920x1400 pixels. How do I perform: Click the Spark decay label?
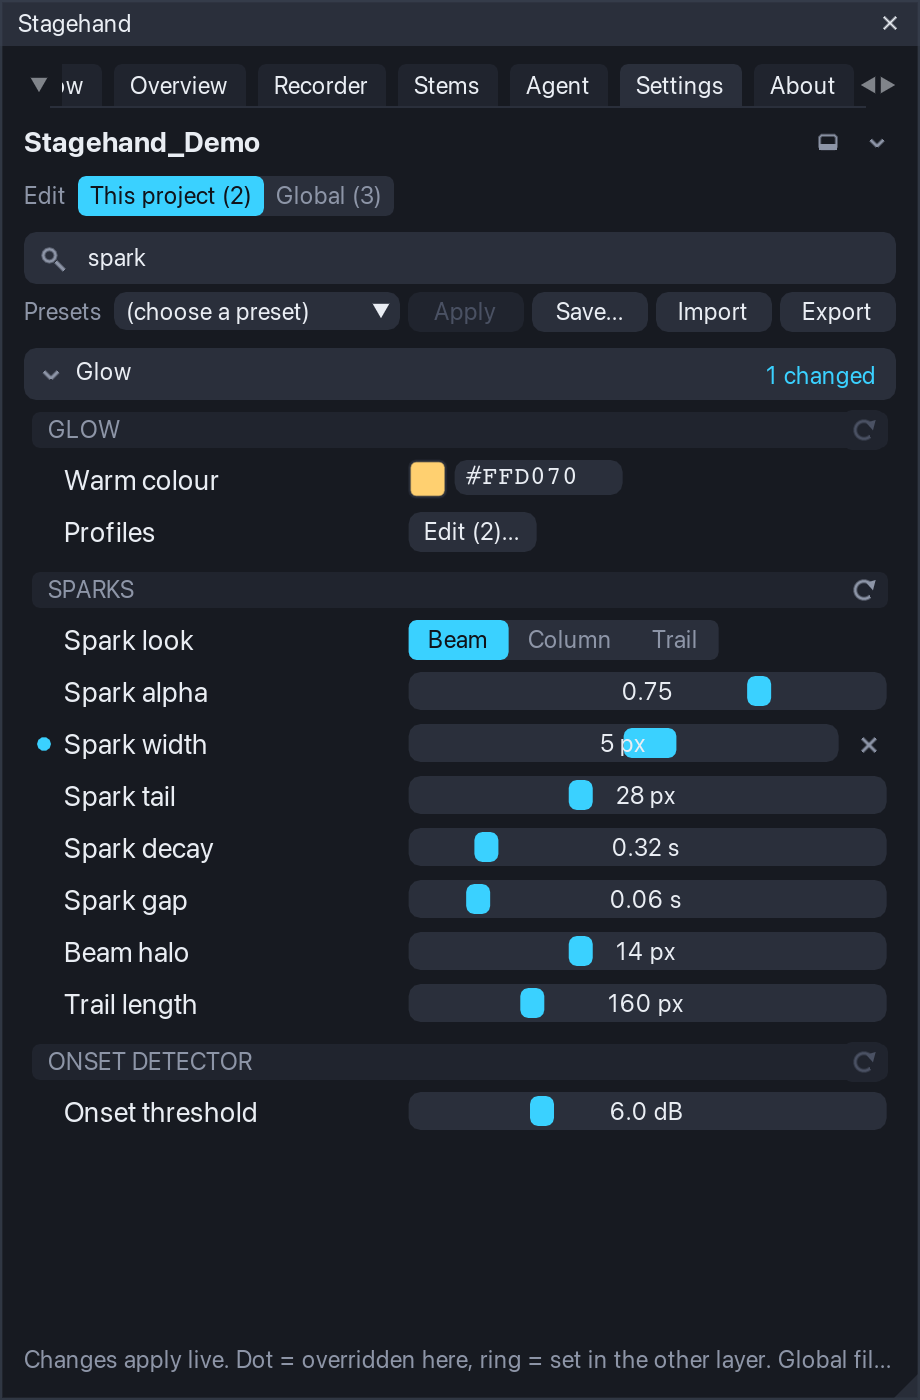139,849
